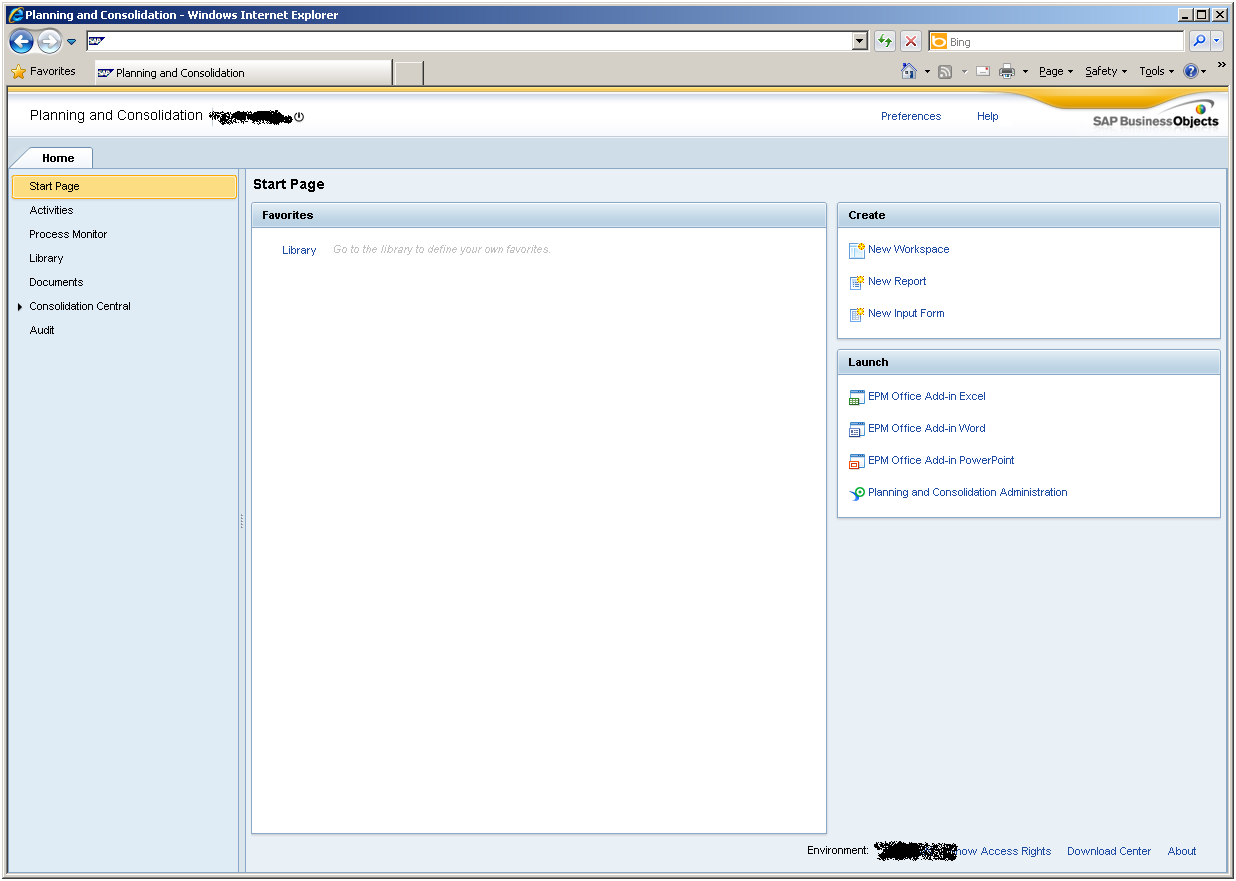This screenshot has width=1236, height=881.
Task: Click the browser Back arrow button
Action: 22,42
